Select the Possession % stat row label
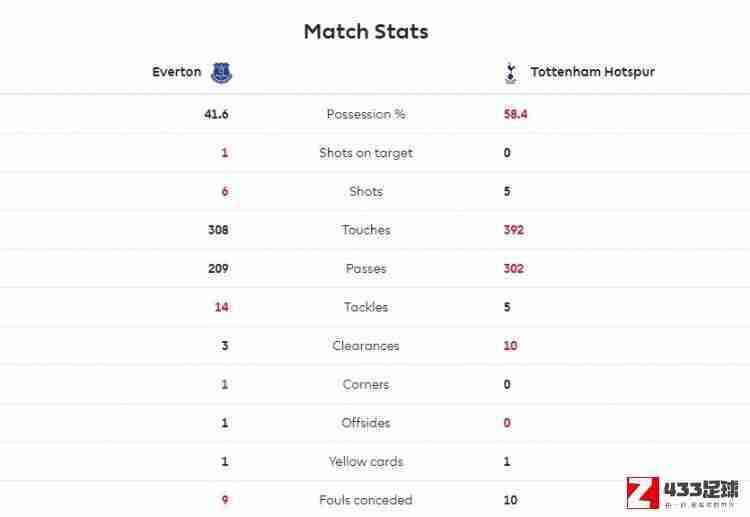The width and height of the screenshot is (750, 517). click(366, 114)
